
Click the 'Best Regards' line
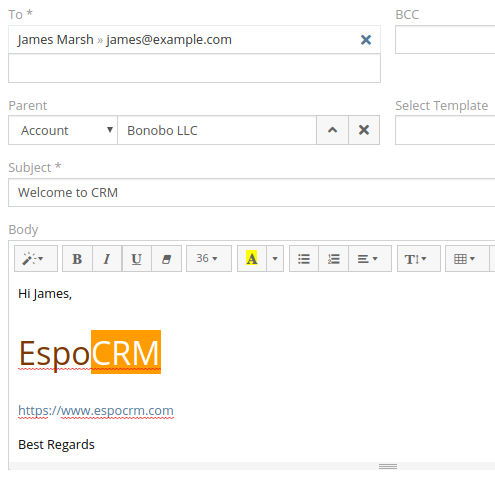coord(56,445)
